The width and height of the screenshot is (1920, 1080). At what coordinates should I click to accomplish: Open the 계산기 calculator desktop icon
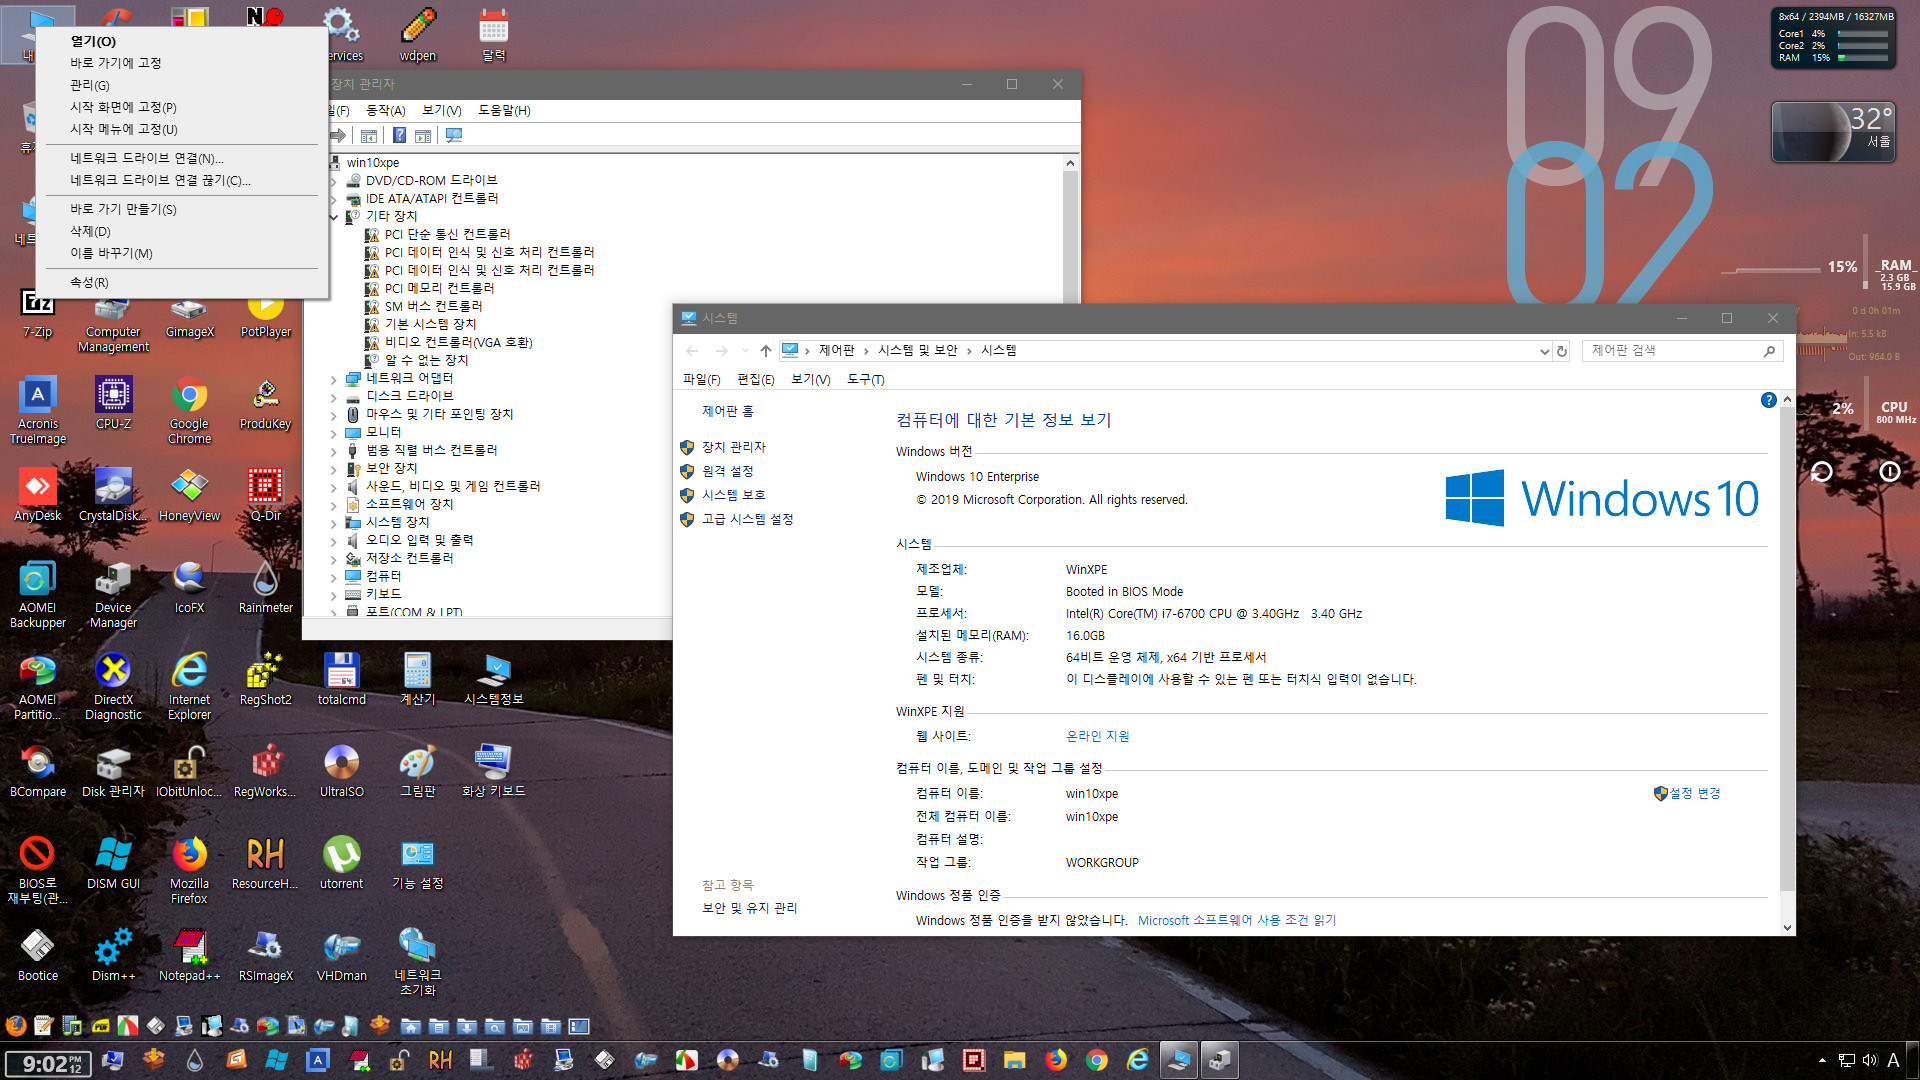pyautogui.click(x=417, y=679)
